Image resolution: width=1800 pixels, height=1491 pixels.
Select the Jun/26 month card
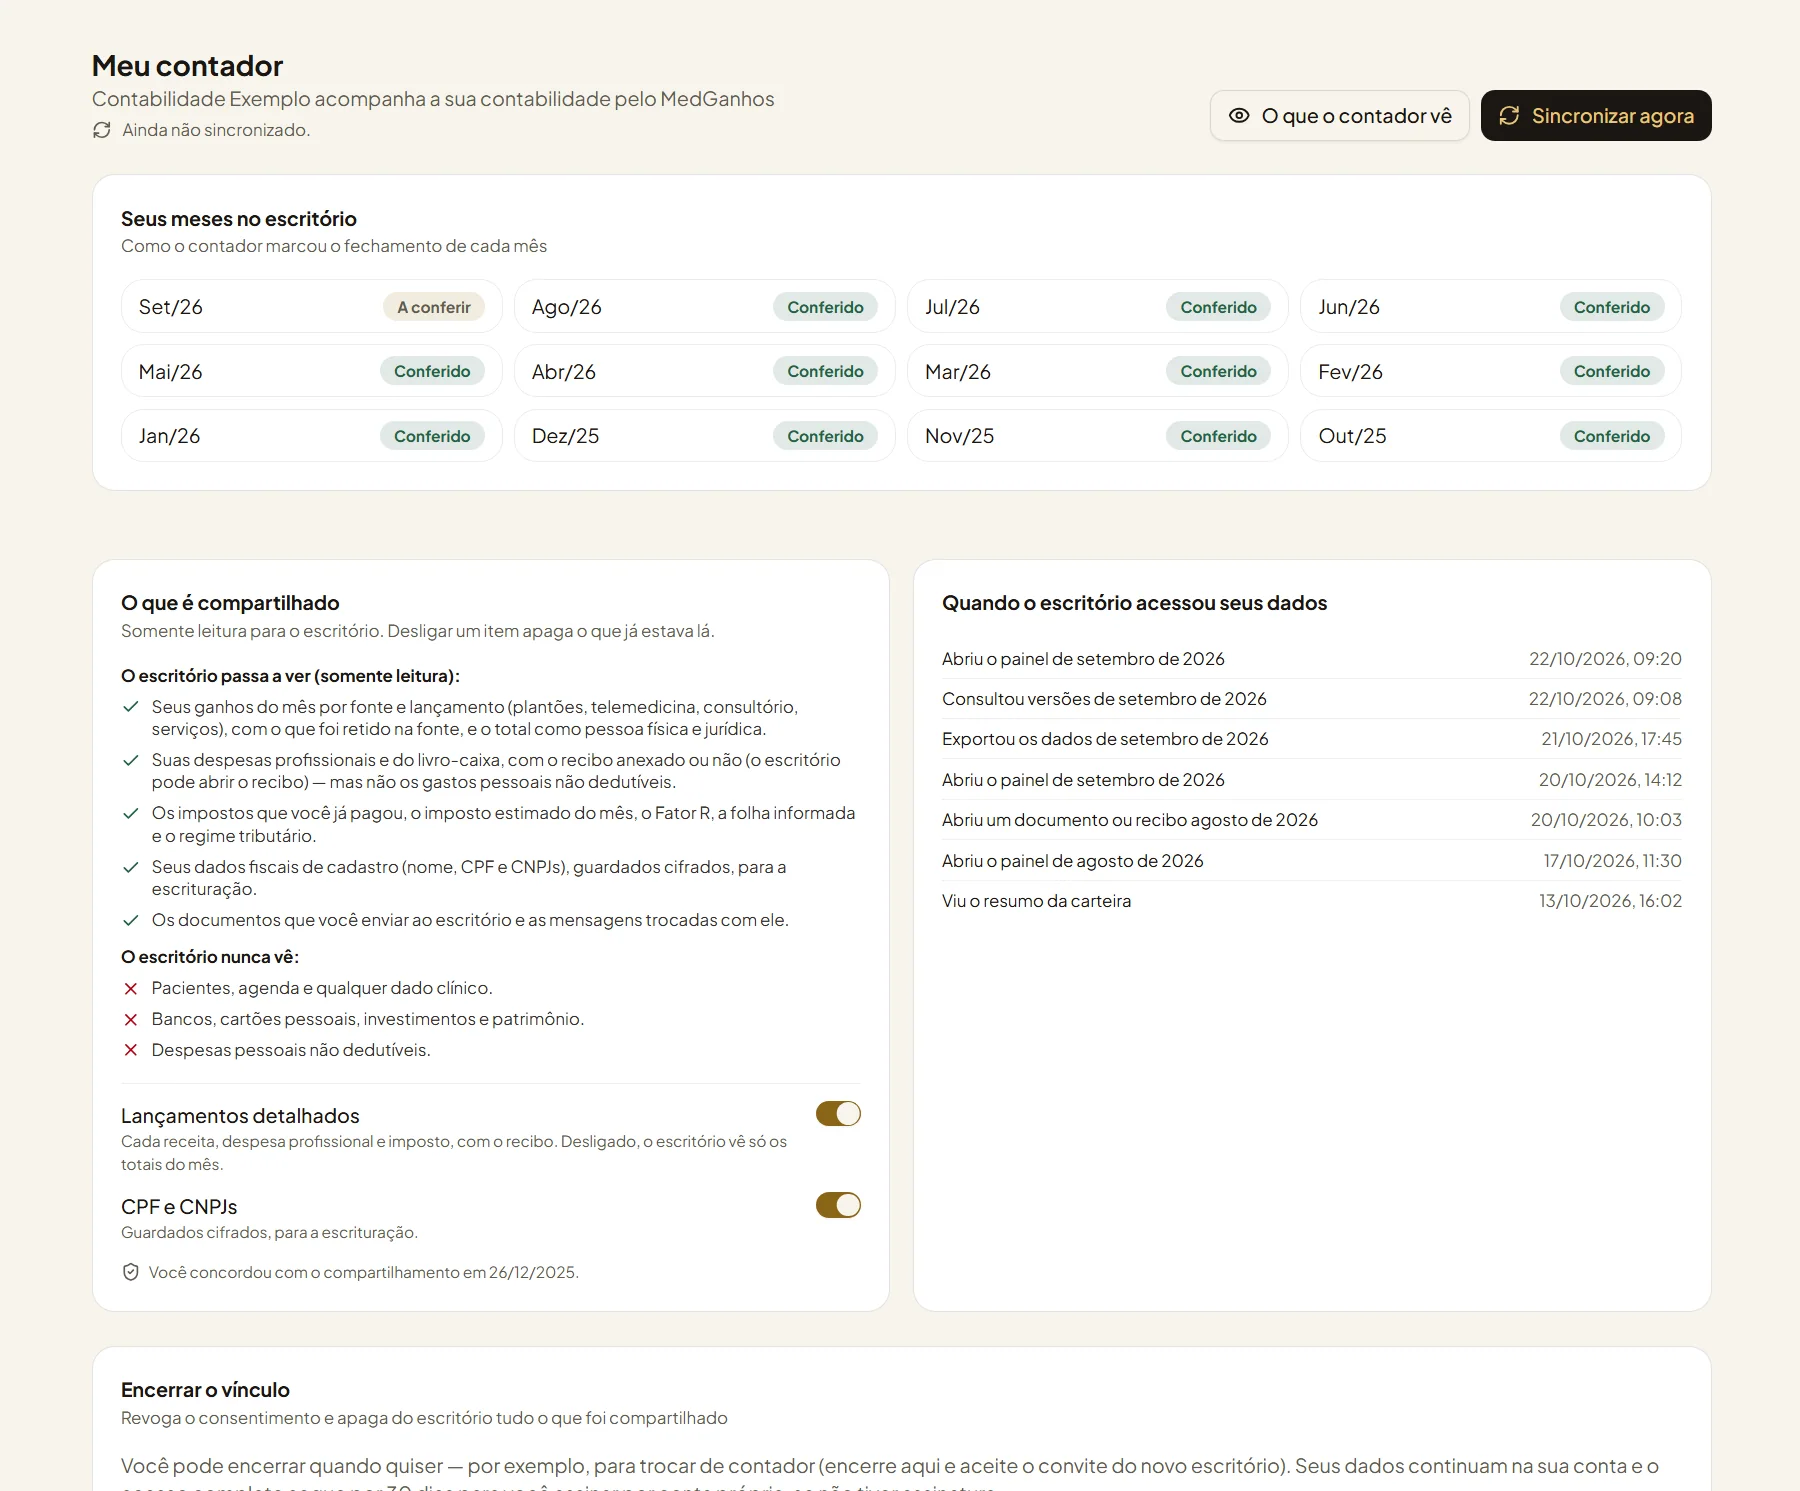1491,307
